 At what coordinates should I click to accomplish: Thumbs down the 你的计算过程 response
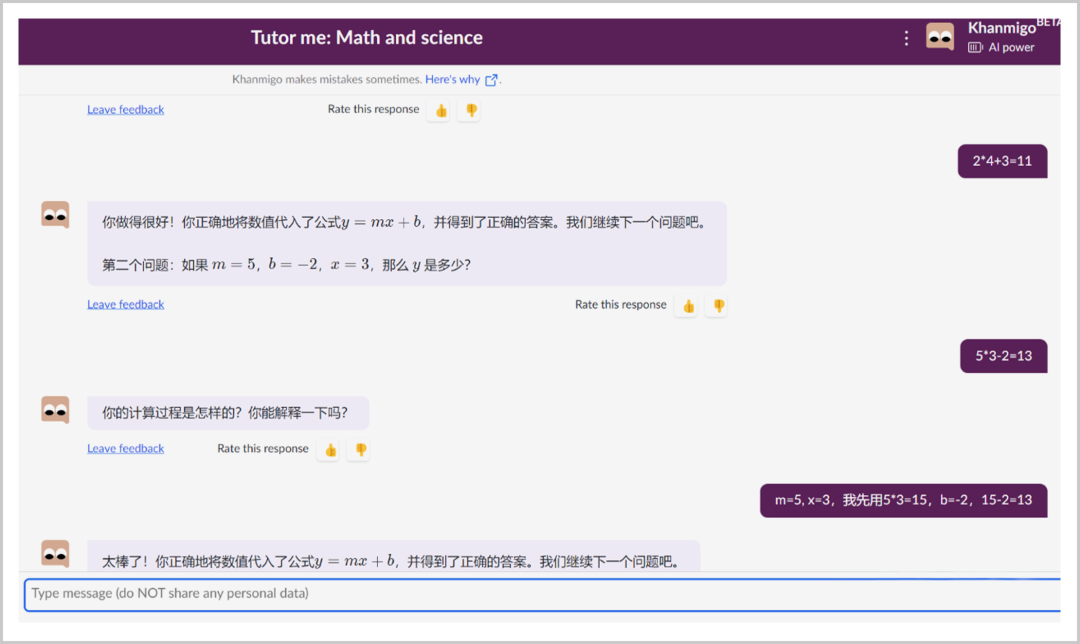pos(360,450)
